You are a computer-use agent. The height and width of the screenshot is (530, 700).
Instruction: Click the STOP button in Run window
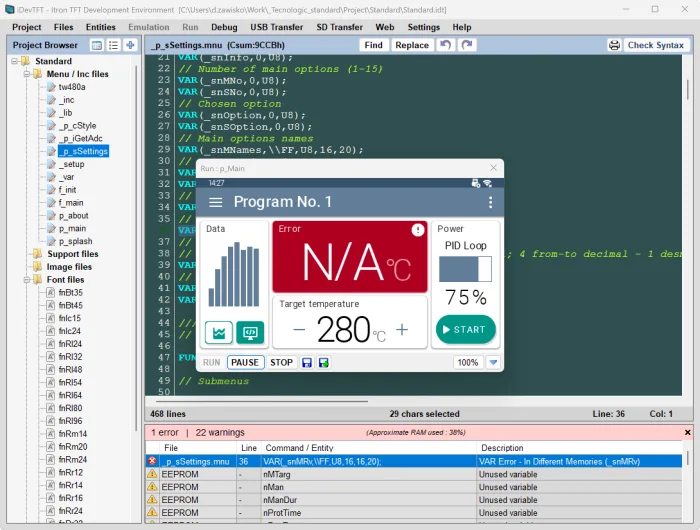click(281, 363)
